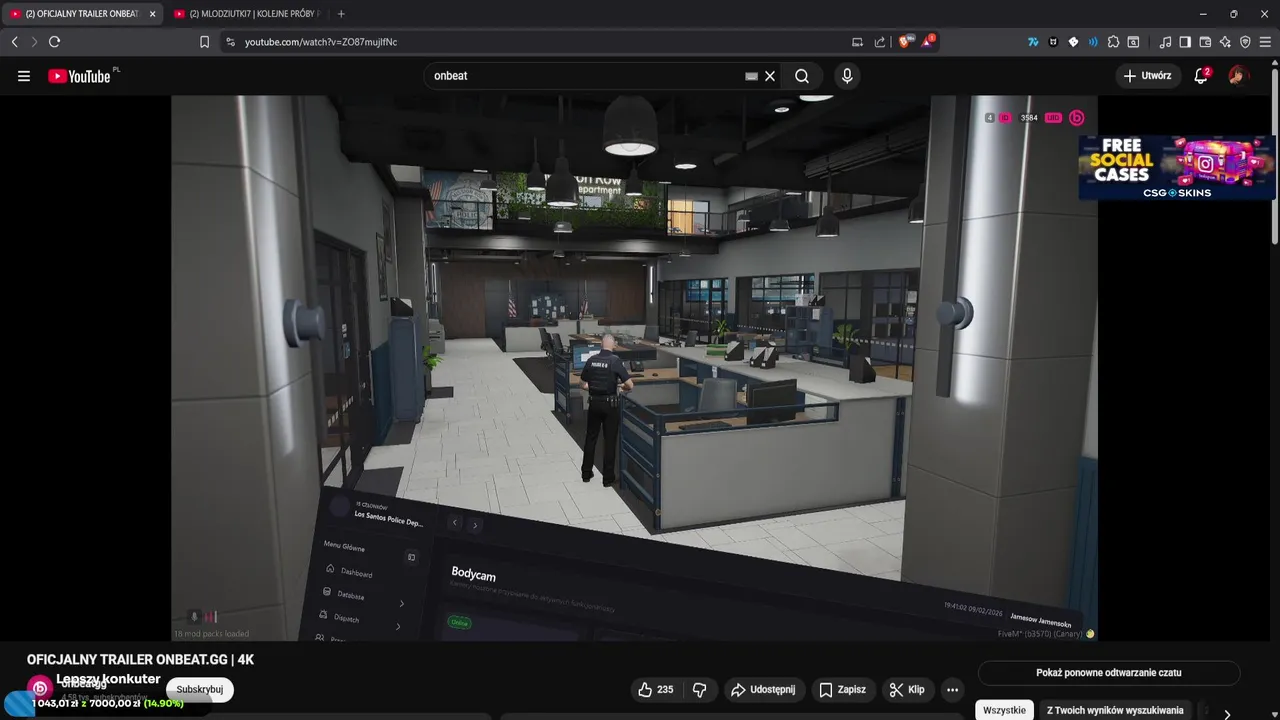
Task: Close the OFICJALNY TRAILER tab
Action: pyautogui.click(x=152, y=14)
